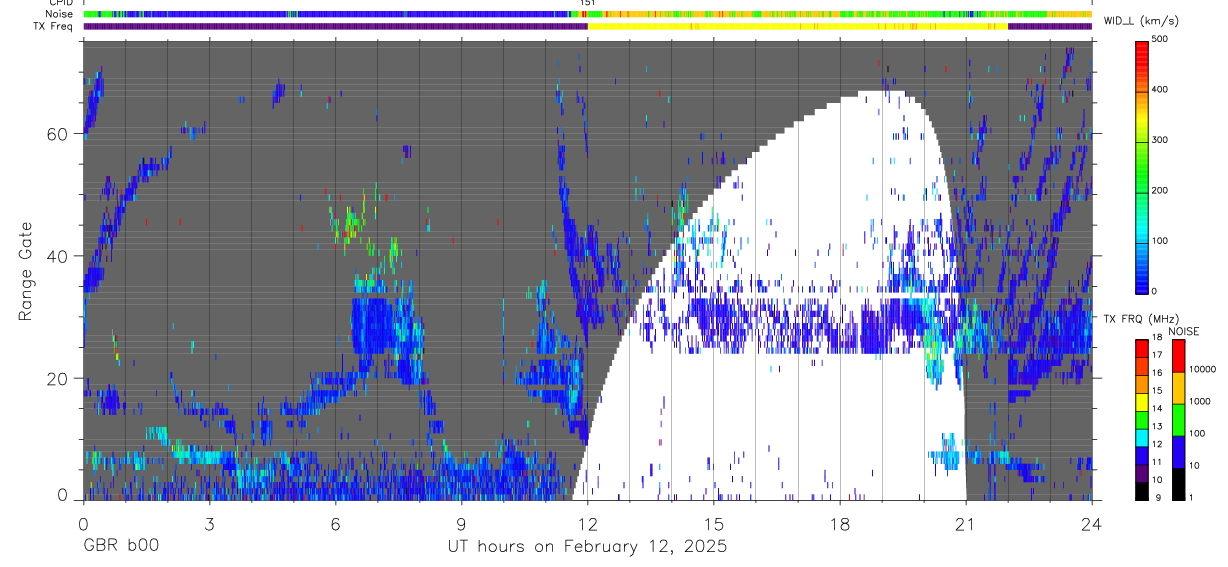This screenshot has width=1228, height=567.
Task: Pick the blue swatch in the NOISE legend
Action: tap(1178, 452)
